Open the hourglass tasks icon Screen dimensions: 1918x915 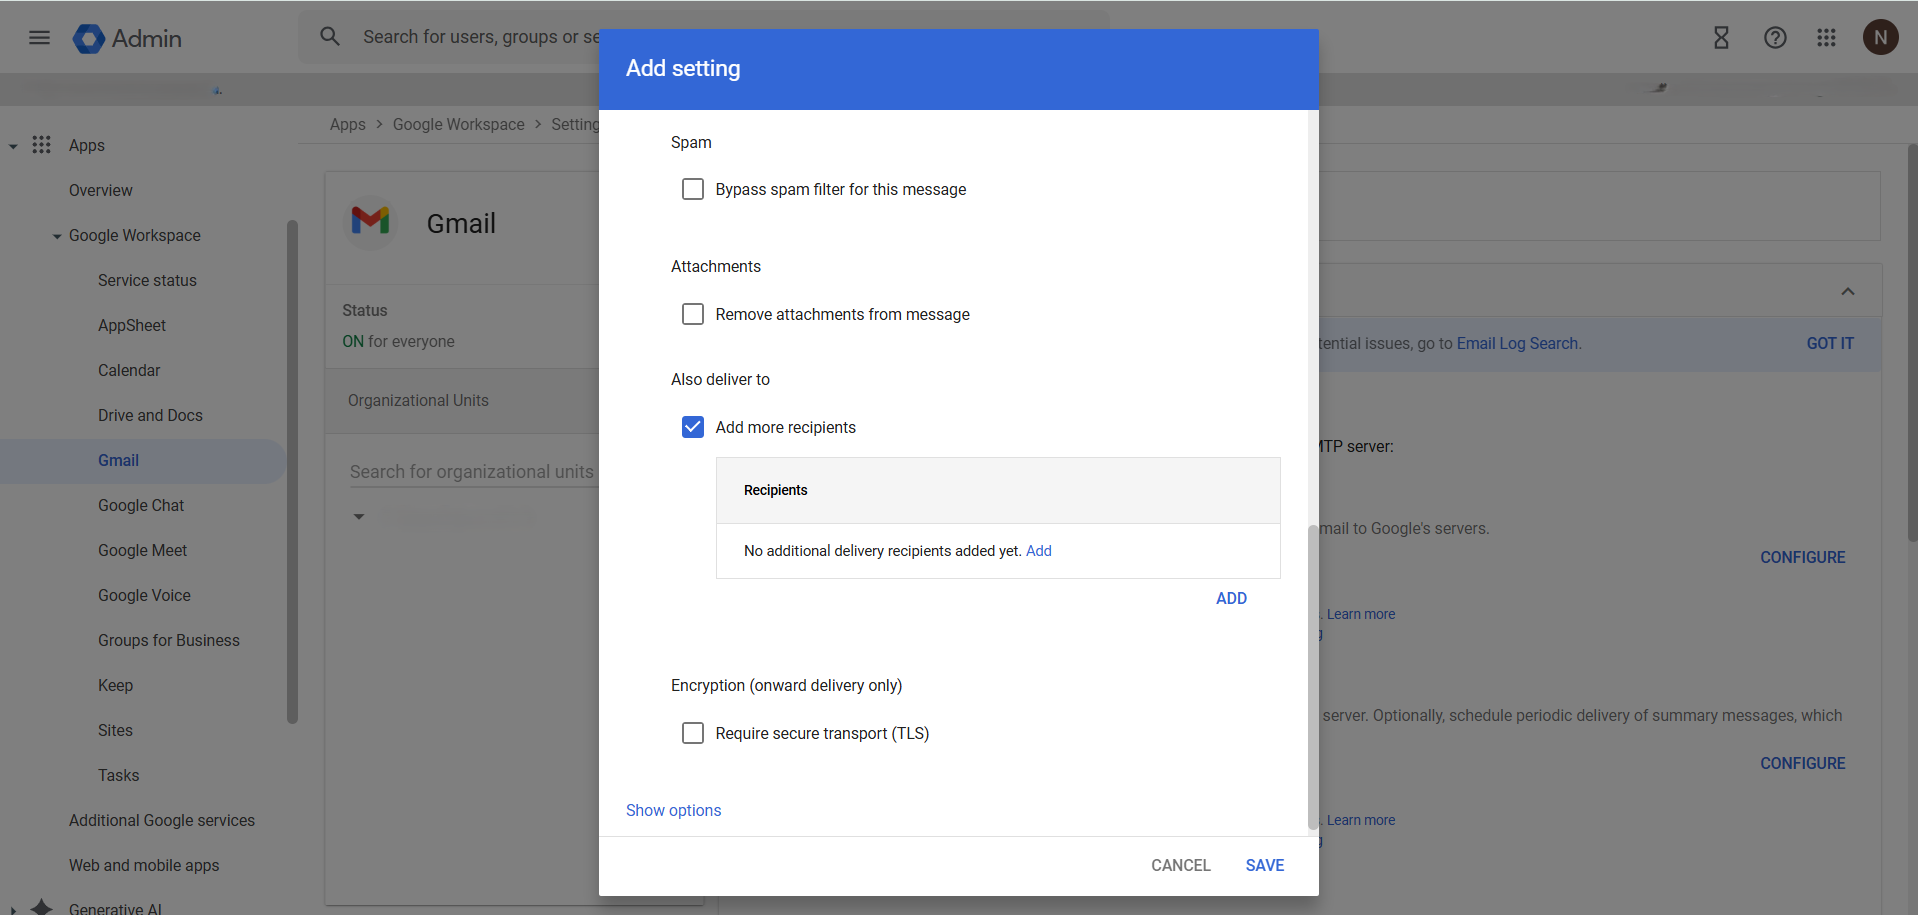[1721, 38]
